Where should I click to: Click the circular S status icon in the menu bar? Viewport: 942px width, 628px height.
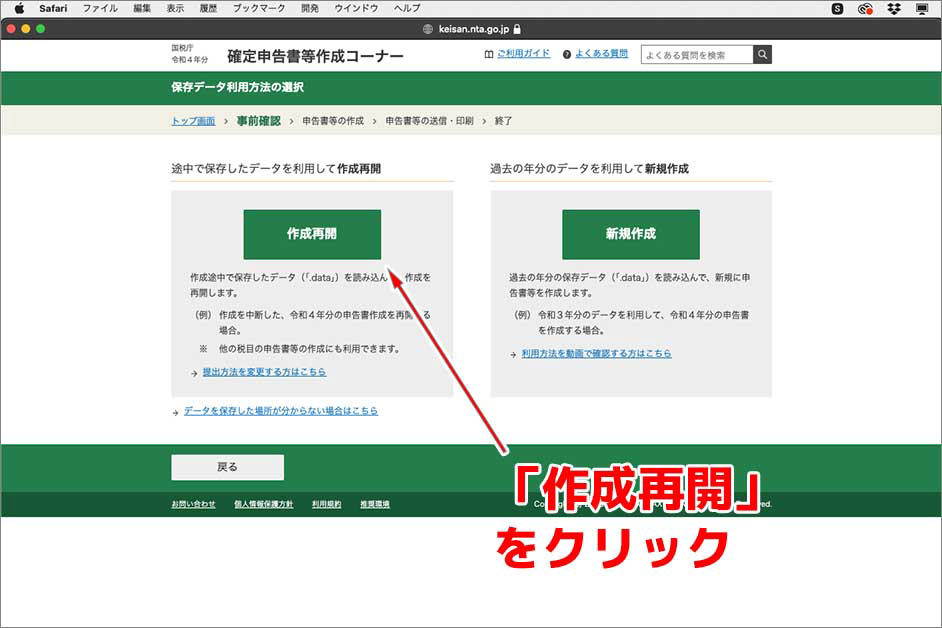click(x=840, y=9)
